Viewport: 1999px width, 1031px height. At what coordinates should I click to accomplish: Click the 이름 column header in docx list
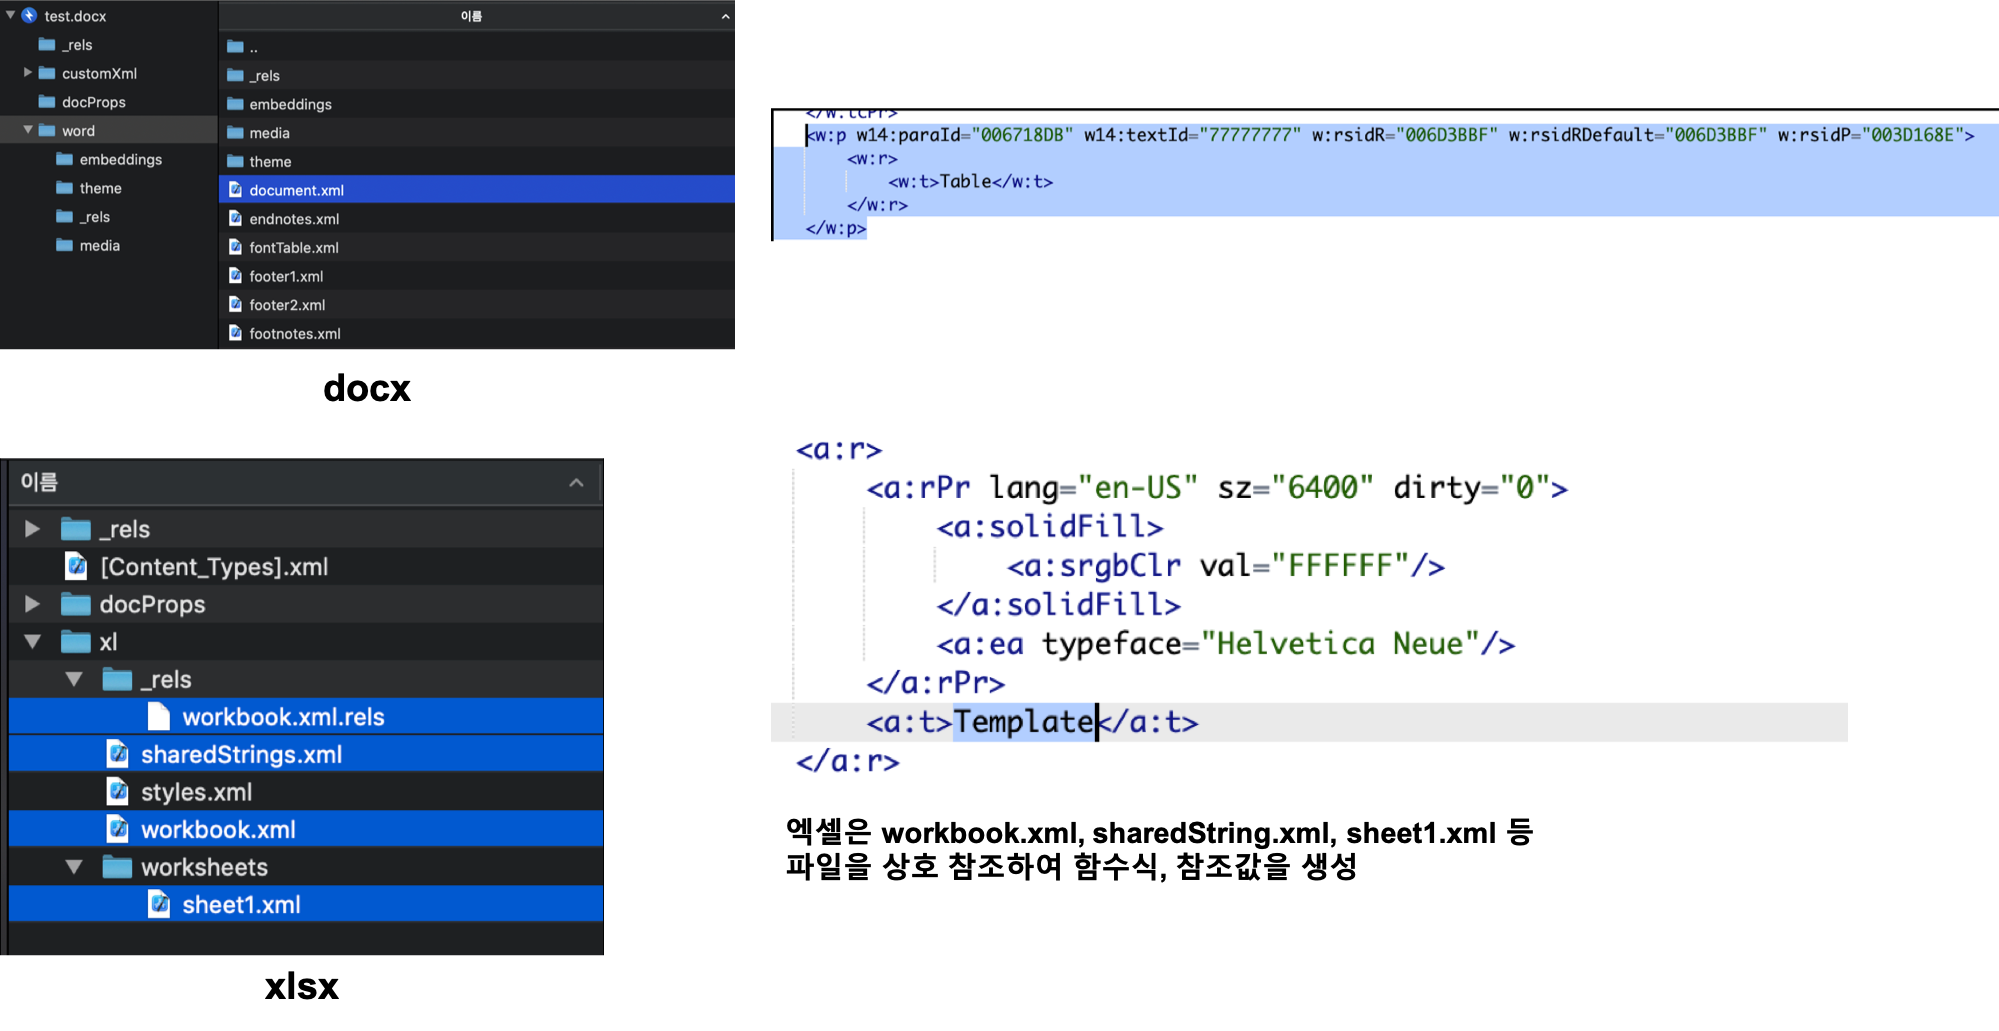[471, 16]
